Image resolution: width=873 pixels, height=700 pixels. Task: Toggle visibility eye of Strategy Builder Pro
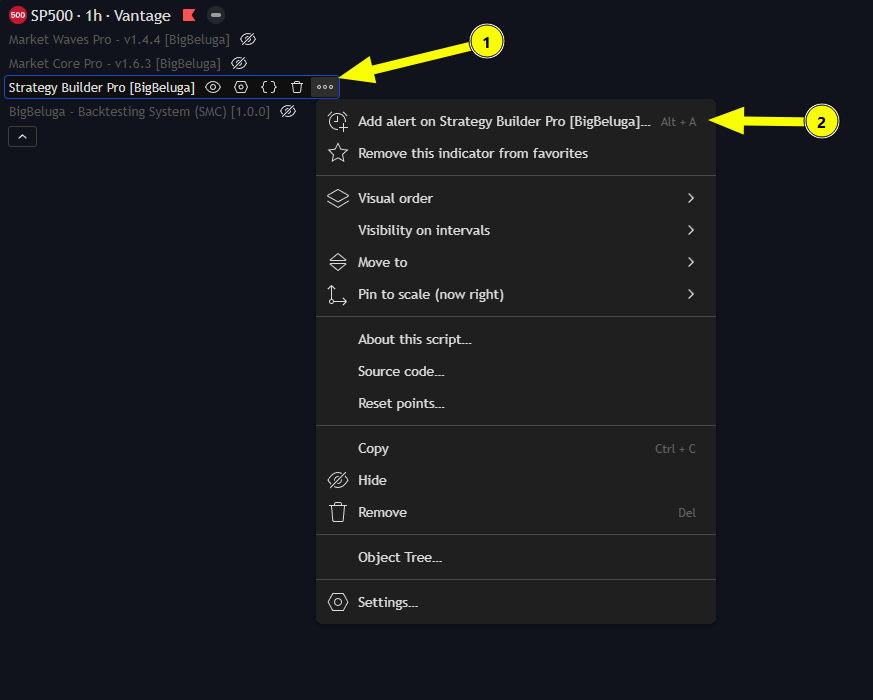tap(213, 87)
